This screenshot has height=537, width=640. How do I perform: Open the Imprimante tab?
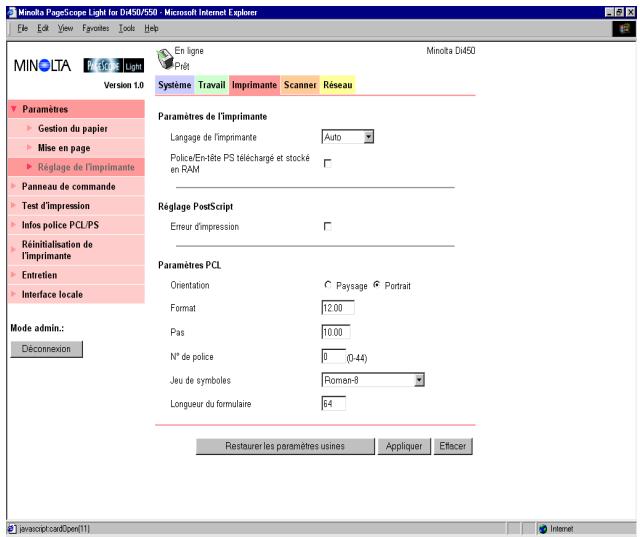tap(254, 85)
